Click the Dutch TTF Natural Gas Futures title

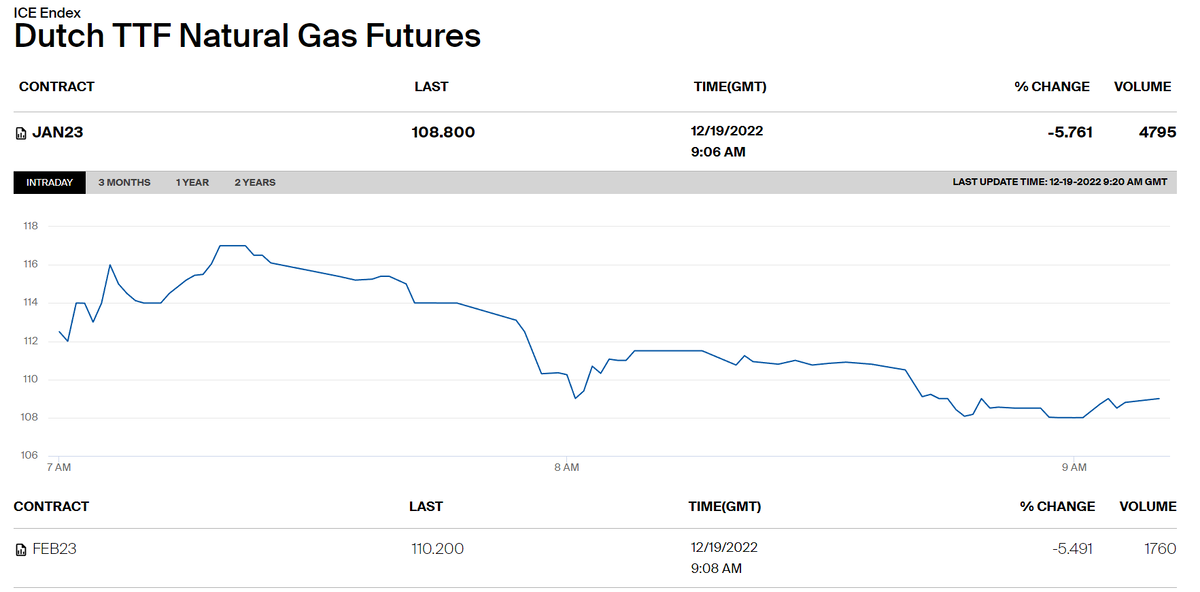(248, 36)
